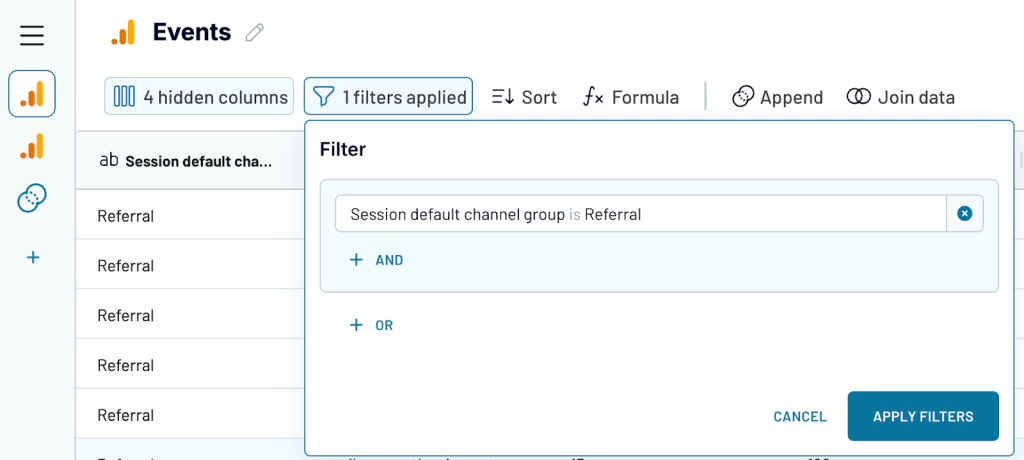The height and width of the screenshot is (460, 1024).
Task: Edit the Session default channel group filter
Action: (x=641, y=214)
